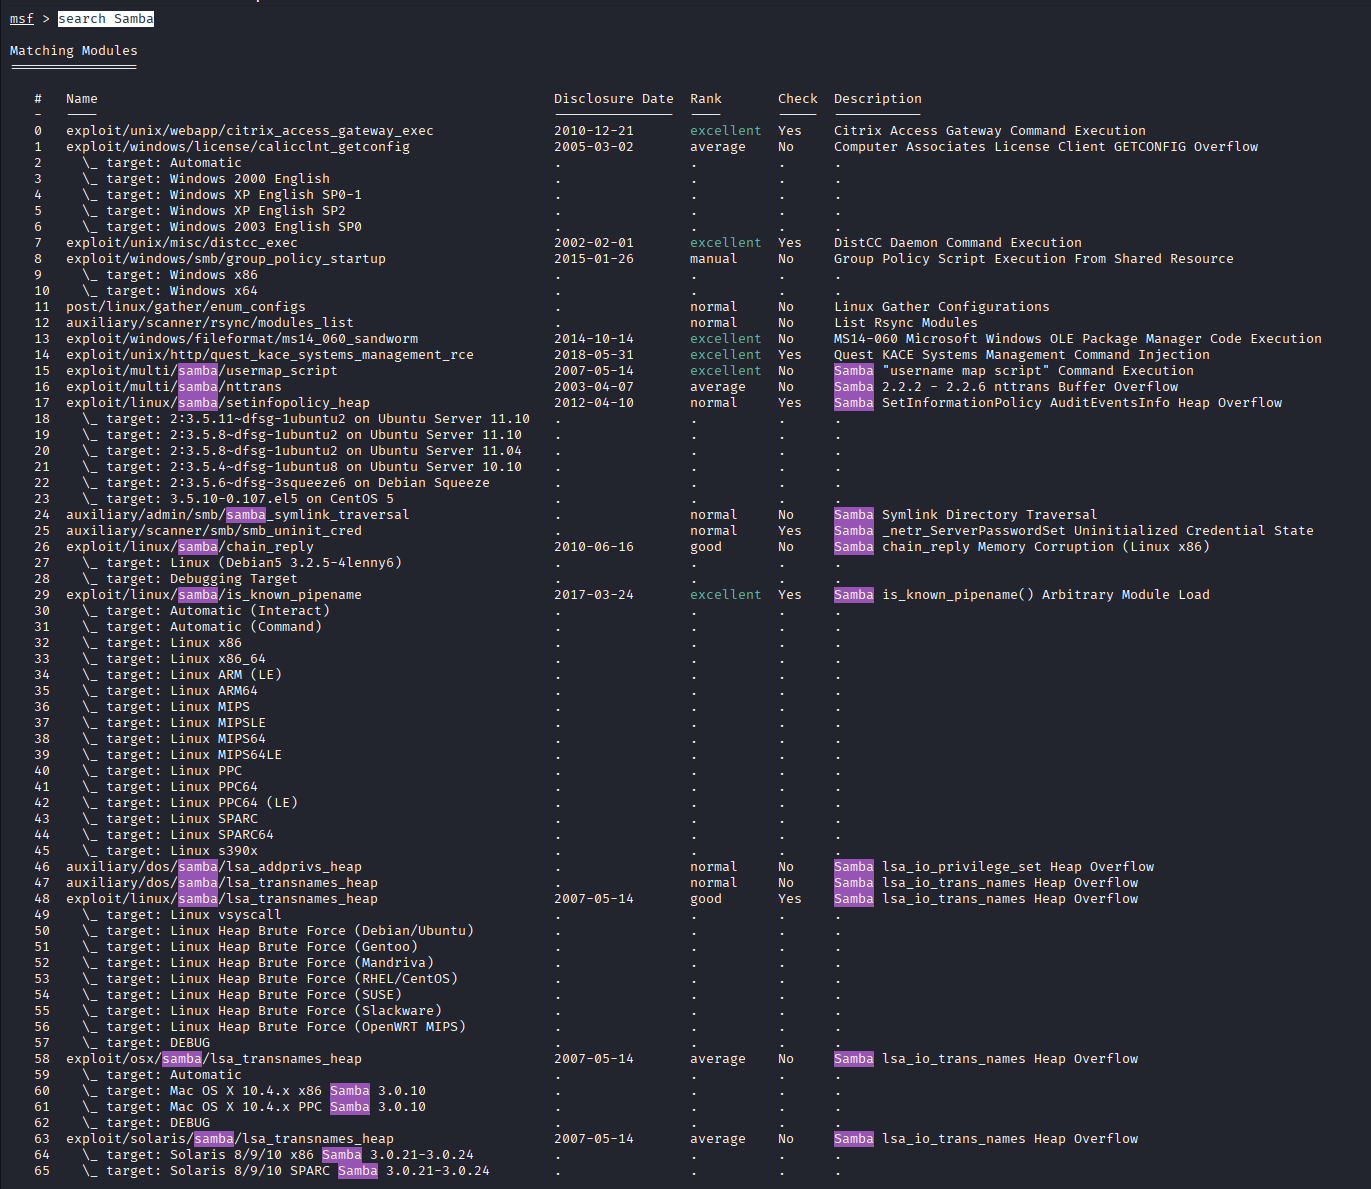Screen dimensions: 1371x1189
Task: Click the highlighted 'search Samba' command text
Action: point(105,19)
